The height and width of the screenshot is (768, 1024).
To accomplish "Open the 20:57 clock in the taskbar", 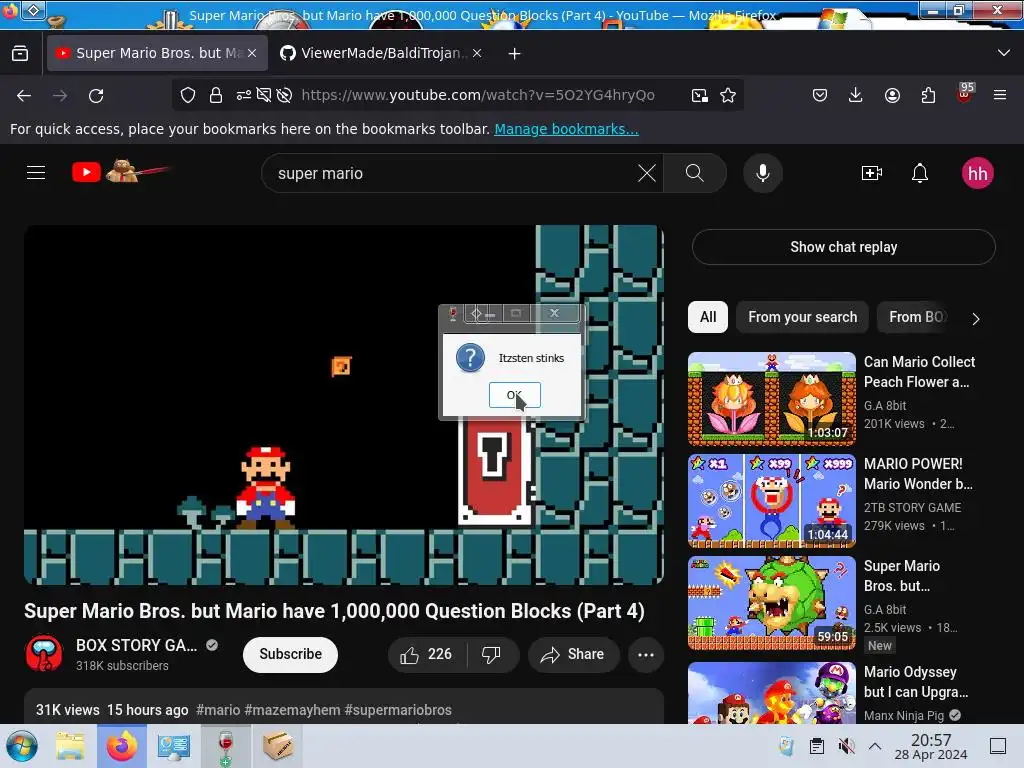I will pyautogui.click(x=931, y=746).
